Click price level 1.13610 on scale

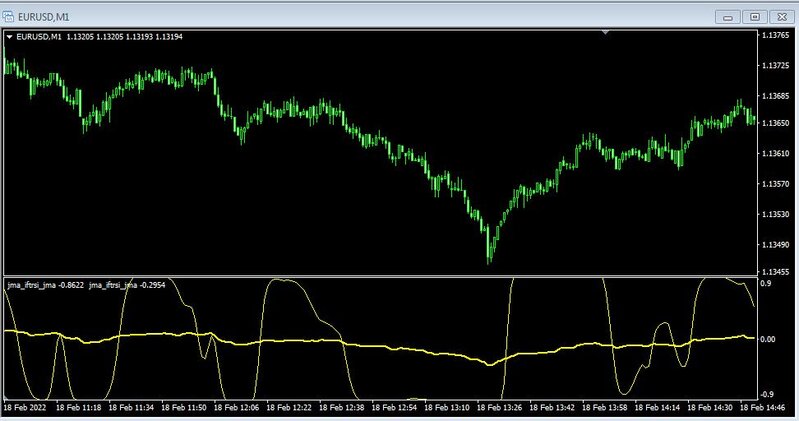pos(775,153)
